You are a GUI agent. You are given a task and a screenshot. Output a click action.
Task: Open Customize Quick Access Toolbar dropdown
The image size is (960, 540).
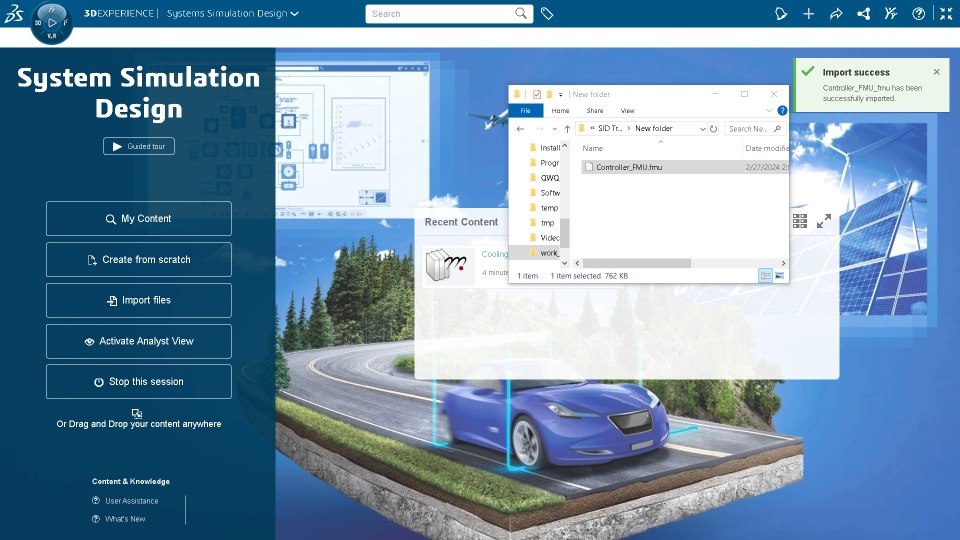[560, 94]
